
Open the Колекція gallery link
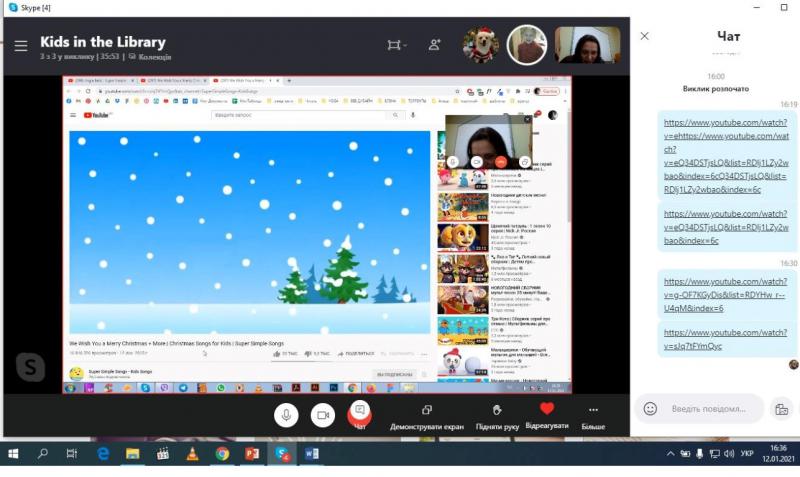point(150,57)
